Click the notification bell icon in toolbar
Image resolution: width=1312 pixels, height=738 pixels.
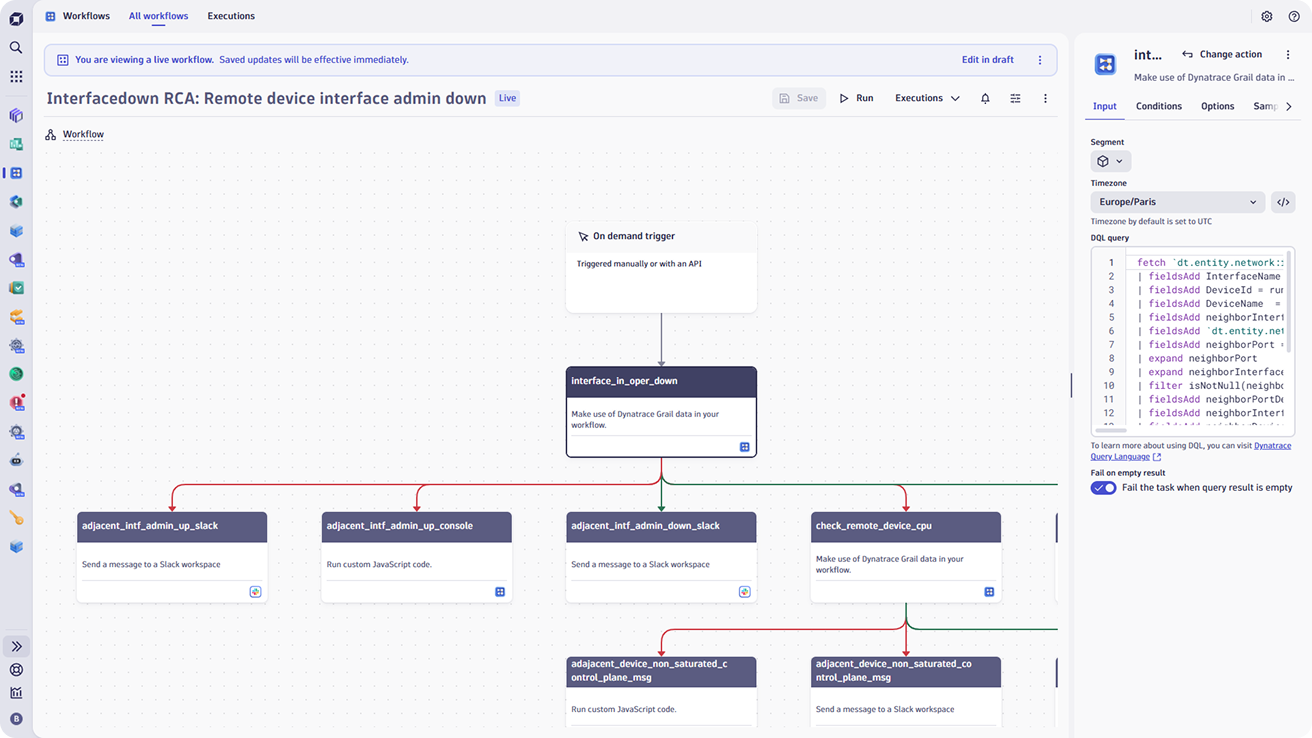985,98
